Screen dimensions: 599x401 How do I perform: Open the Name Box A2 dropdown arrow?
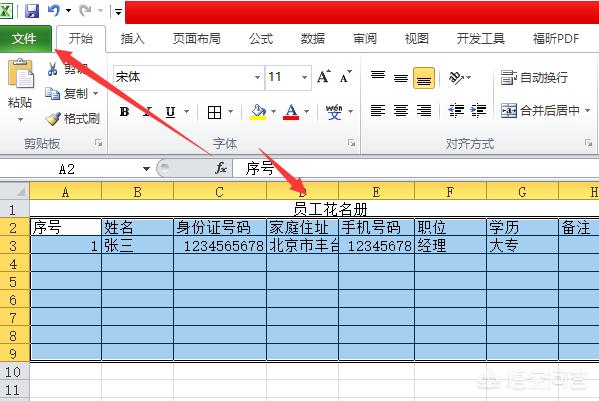(x=146, y=168)
